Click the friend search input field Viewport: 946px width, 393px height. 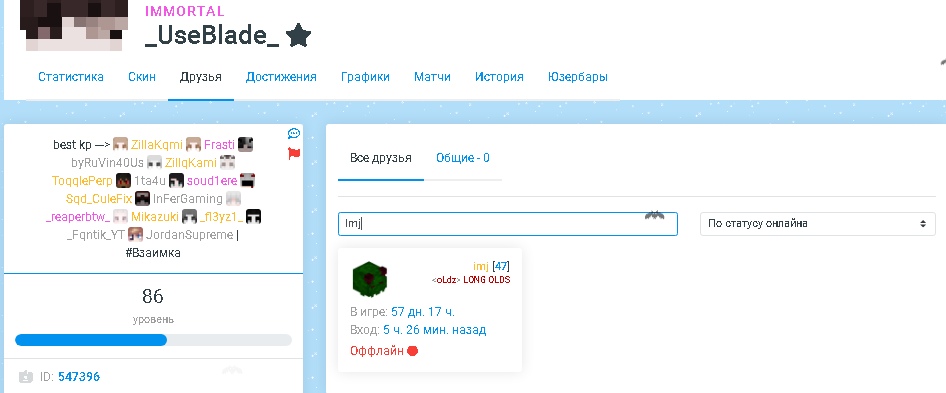(507, 223)
